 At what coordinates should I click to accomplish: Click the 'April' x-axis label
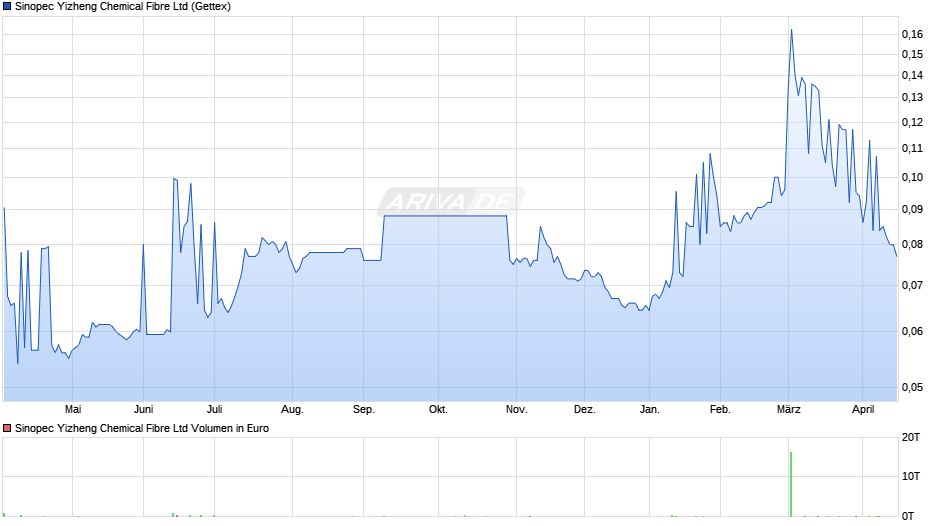point(863,410)
